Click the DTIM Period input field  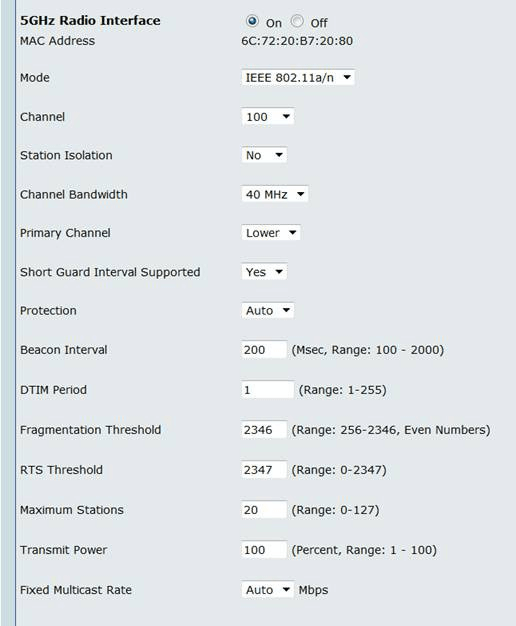[x=268, y=390]
